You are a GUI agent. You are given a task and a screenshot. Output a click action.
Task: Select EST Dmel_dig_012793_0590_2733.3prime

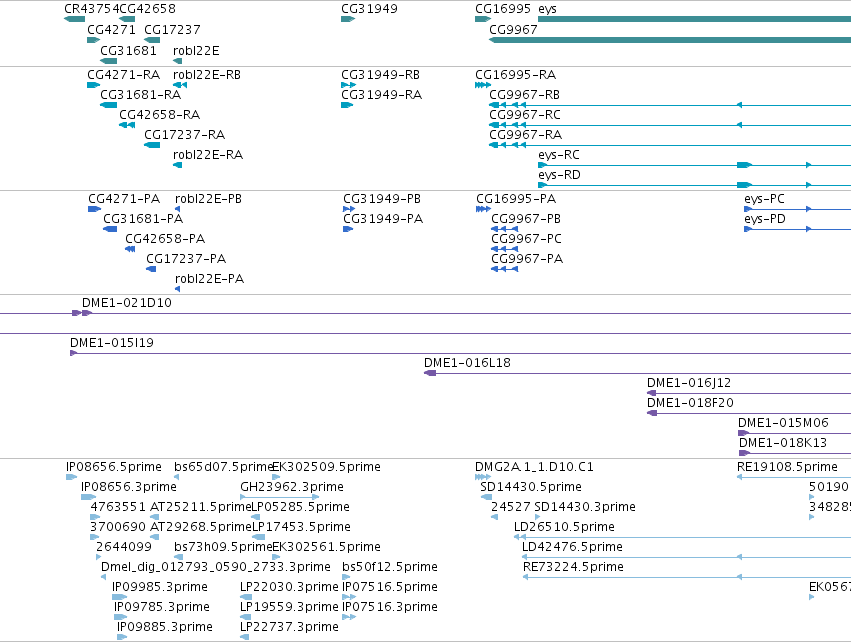click(216, 568)
